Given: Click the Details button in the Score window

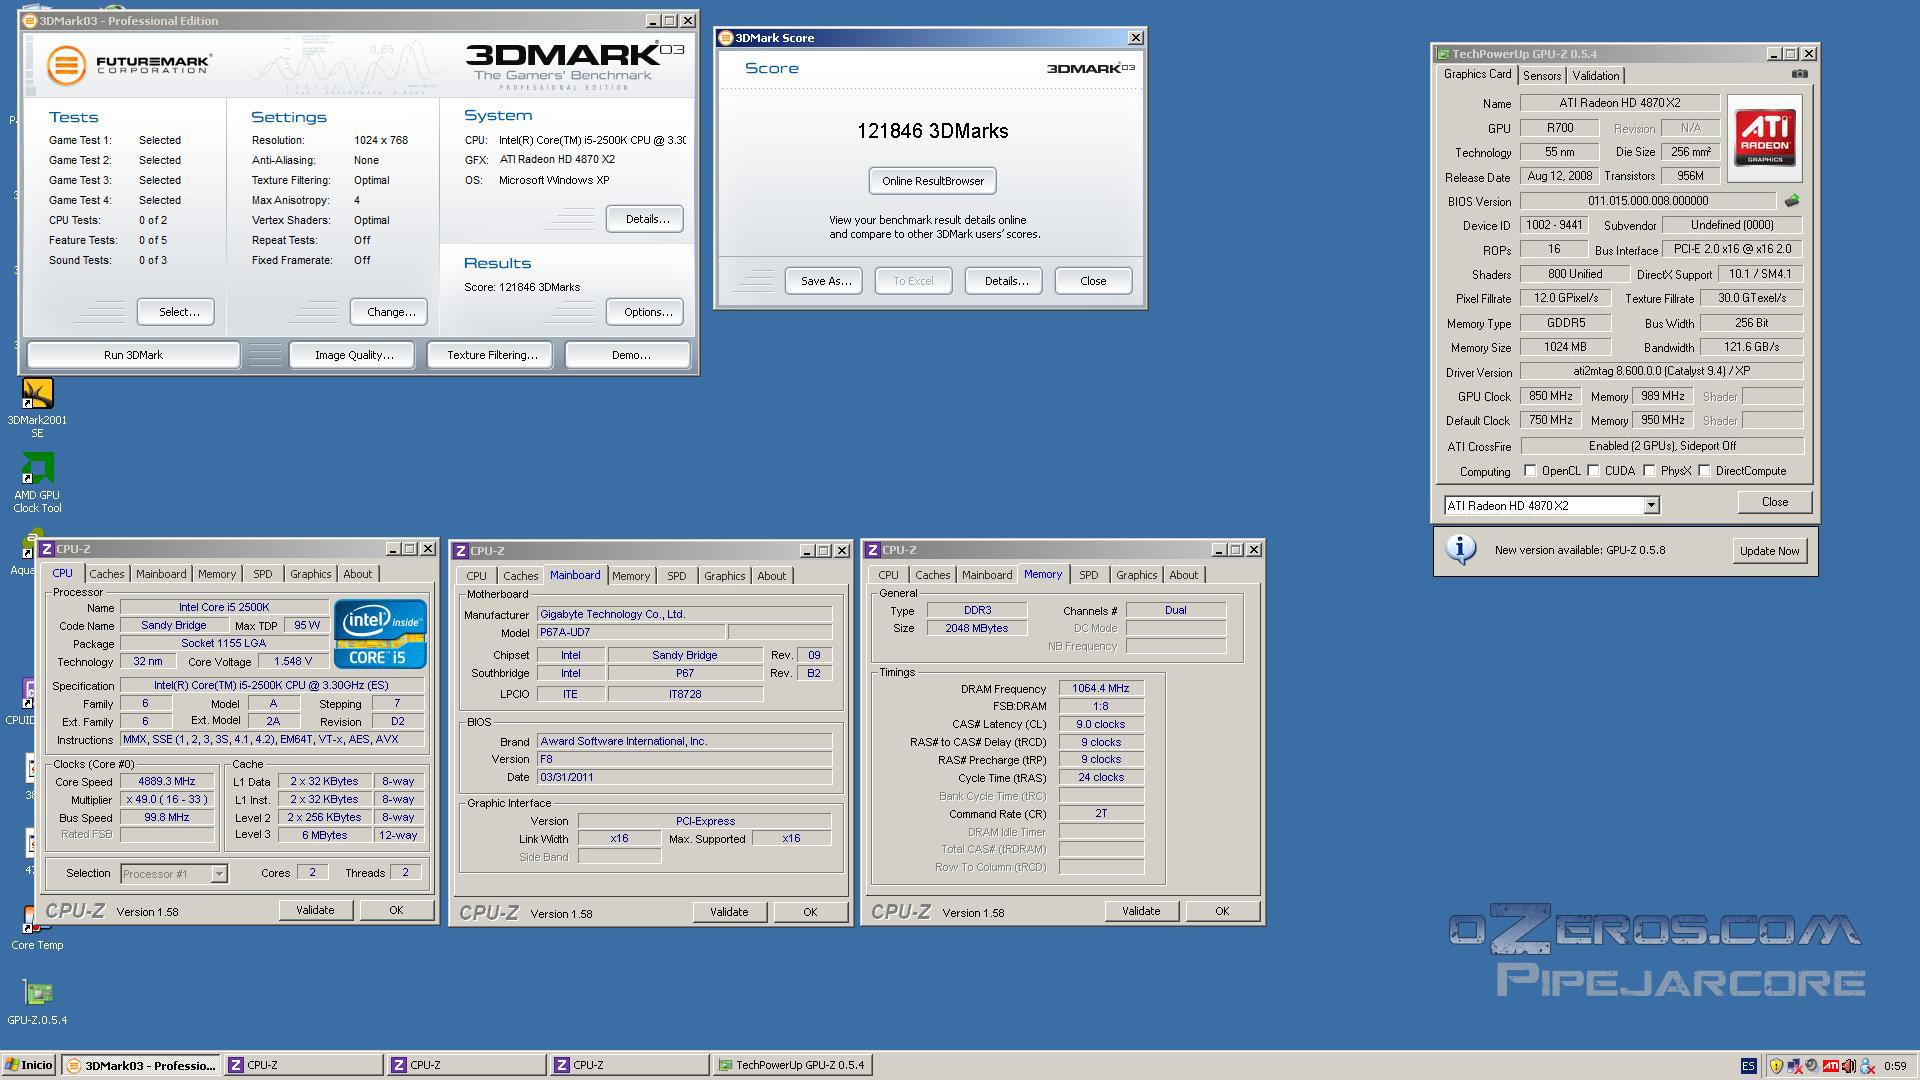Looking at the screenshot, I should point(1005,281).
